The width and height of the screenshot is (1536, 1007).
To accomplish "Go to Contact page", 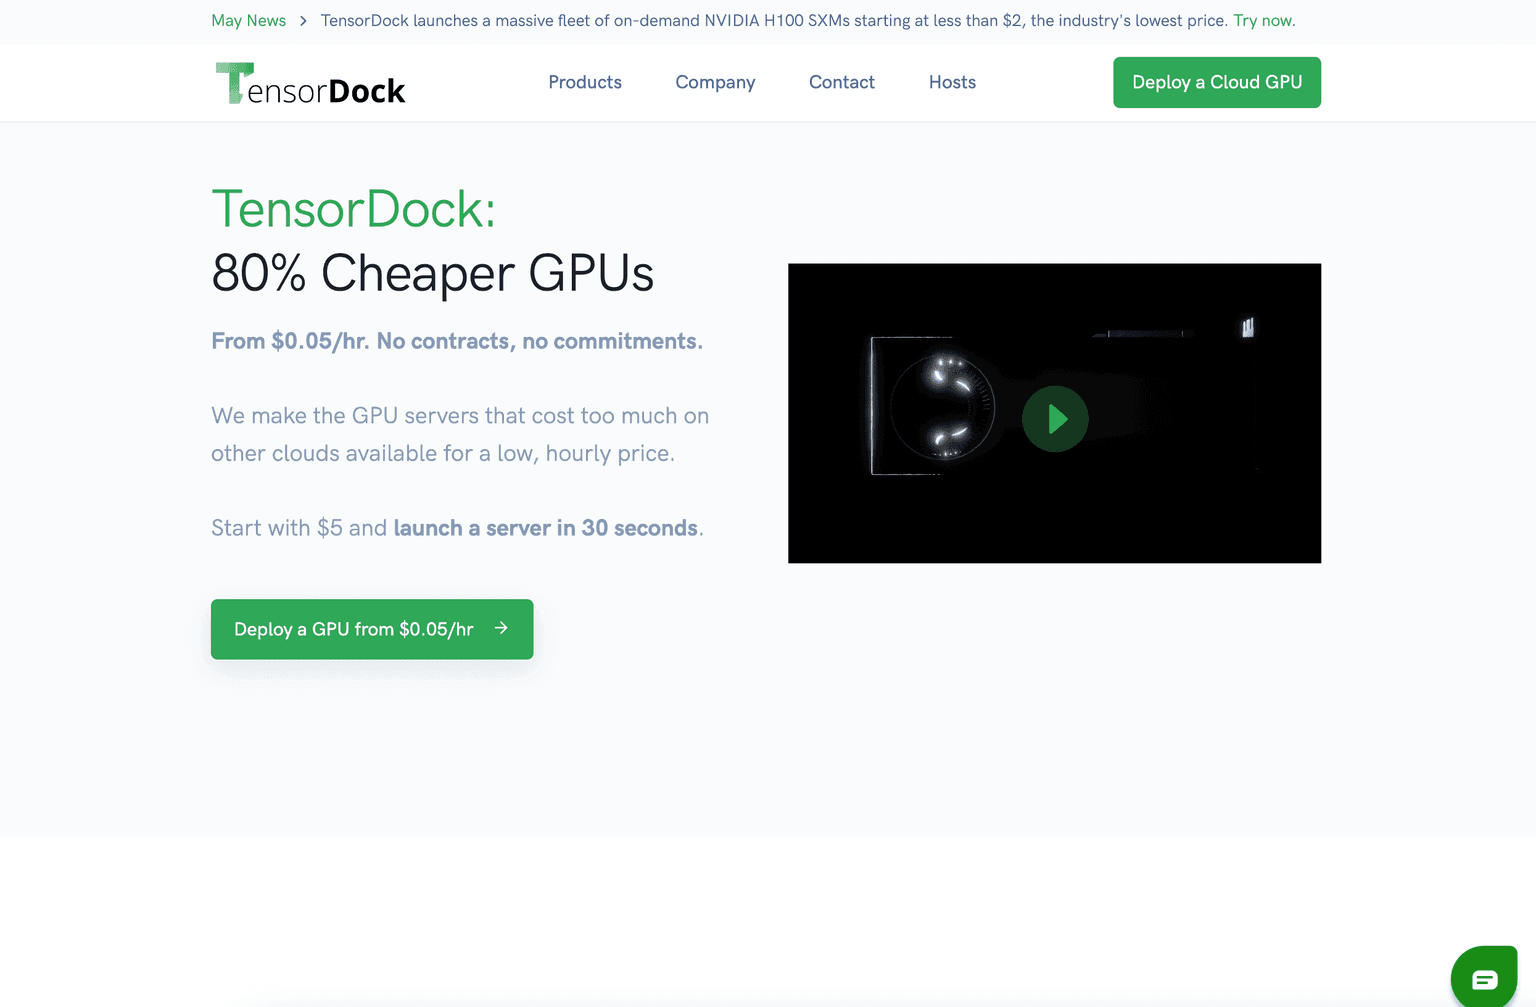I will (x=842, y=82).
